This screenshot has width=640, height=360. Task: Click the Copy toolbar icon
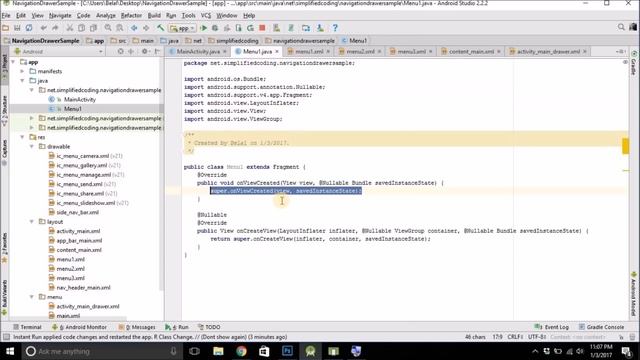(x=82, y=28)
